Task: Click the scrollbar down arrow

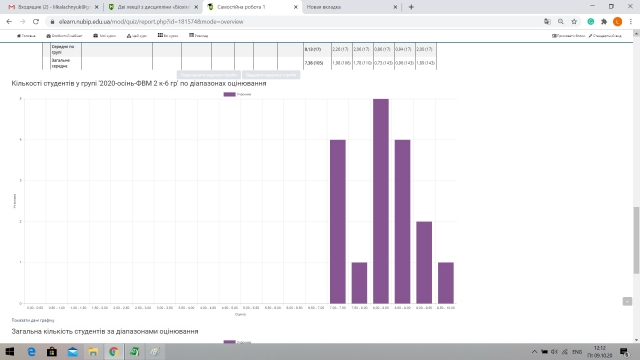Action: pyautogui.click(x=636, y=340)
